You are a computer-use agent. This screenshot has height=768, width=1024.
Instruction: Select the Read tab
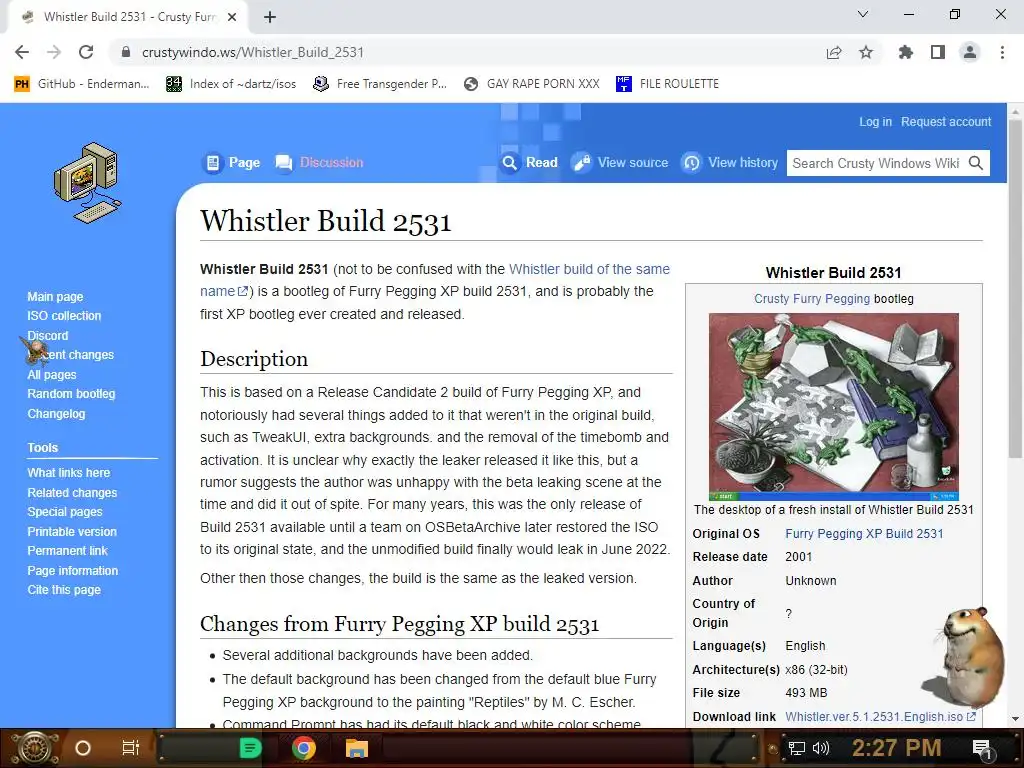point(542,163)
